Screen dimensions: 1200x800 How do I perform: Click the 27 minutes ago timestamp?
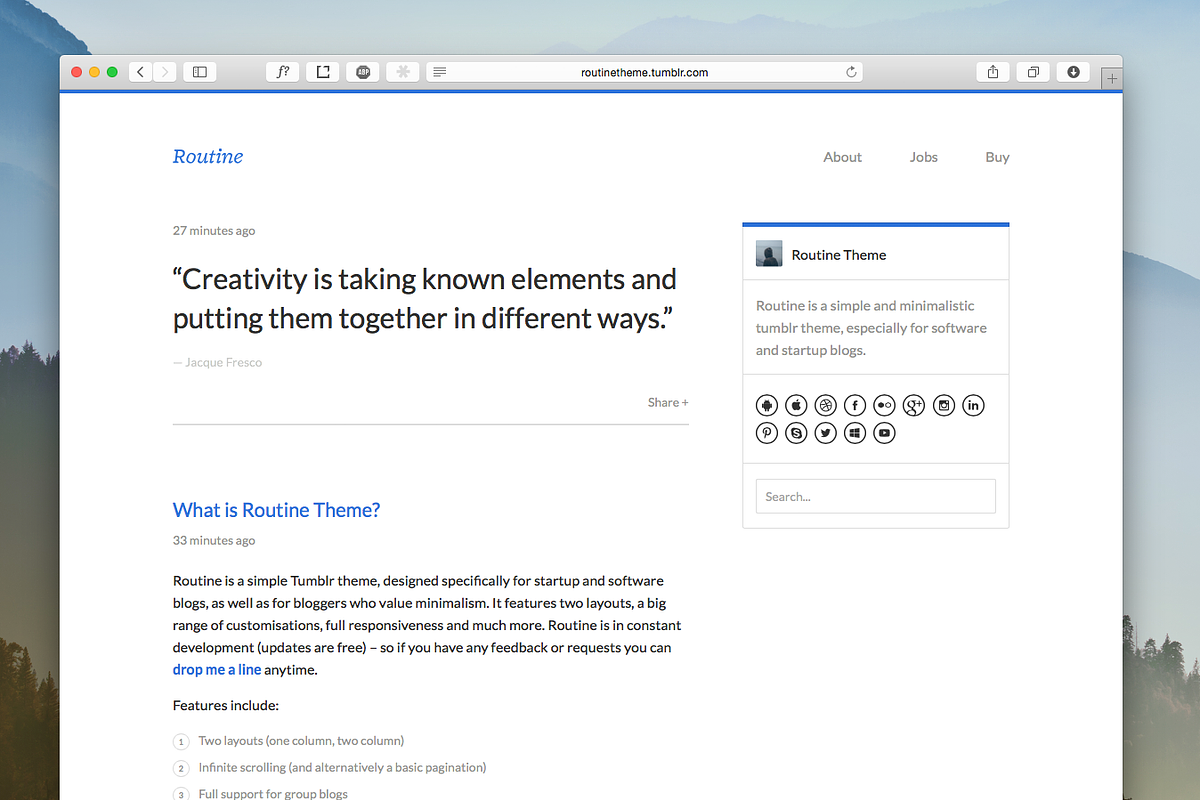214,231
